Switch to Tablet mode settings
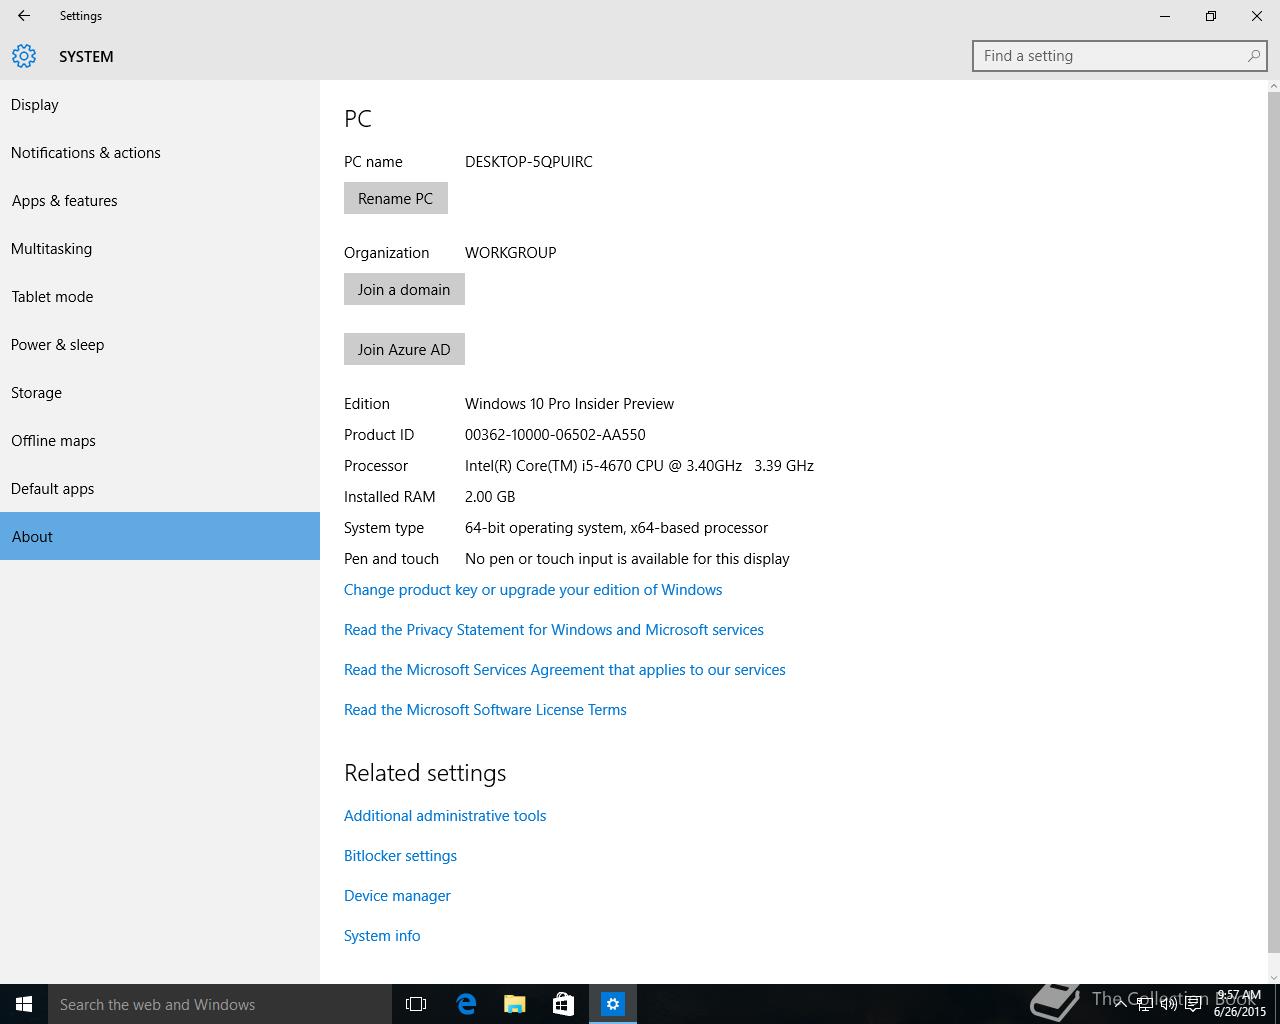1280x1024 pixels. 160,297
